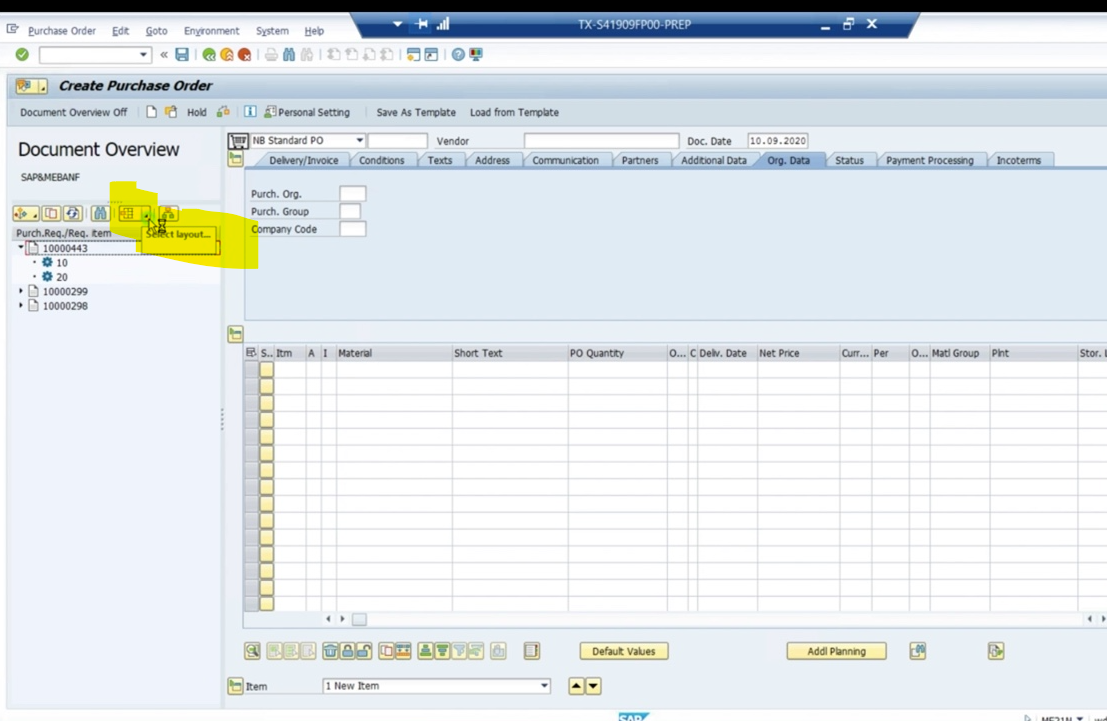Open the Goto menu
Image resolution: width=1107 pixels, height=721 pixels.
click(x=156, y=31)
